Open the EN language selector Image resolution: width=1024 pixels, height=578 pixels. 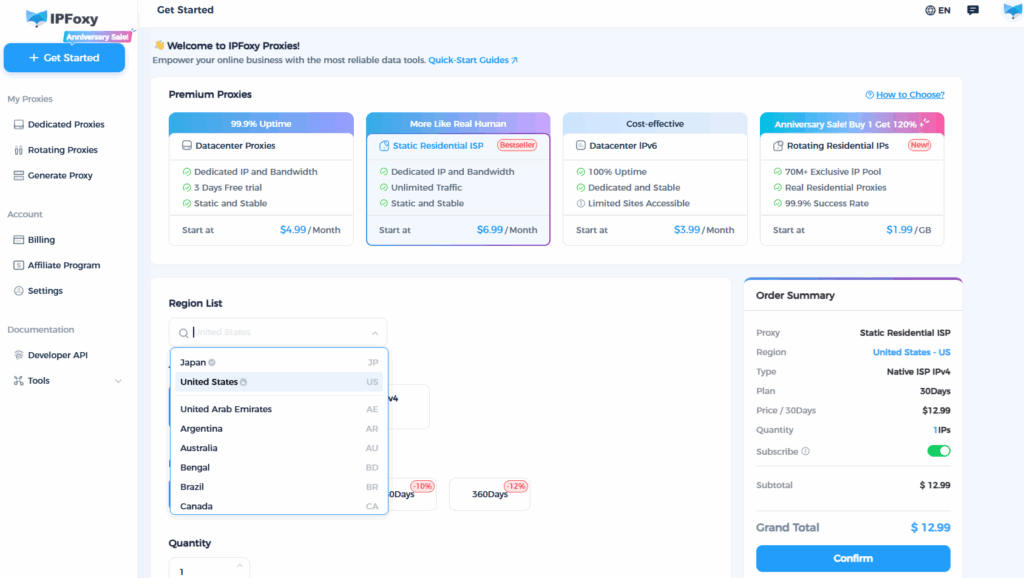(x=937, y=10)
